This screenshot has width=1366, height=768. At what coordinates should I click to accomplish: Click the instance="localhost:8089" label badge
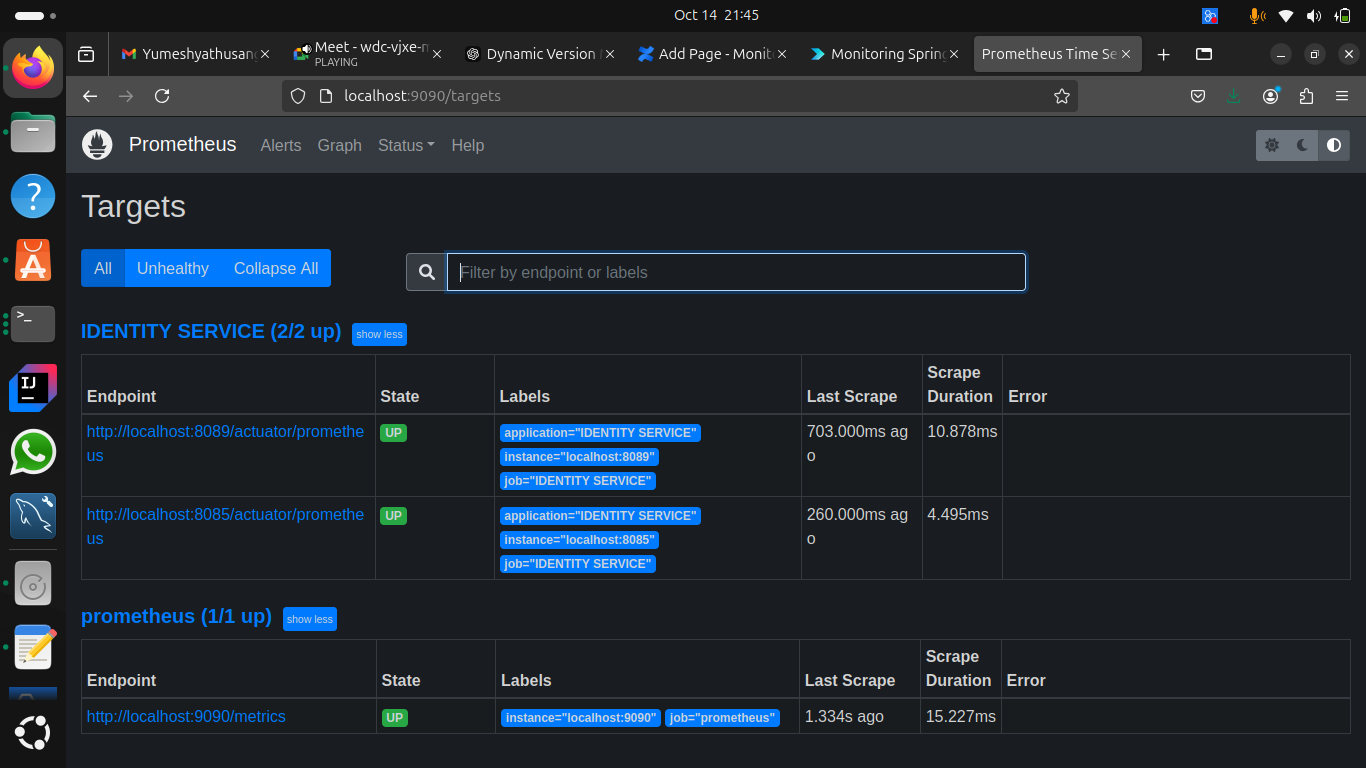coord(579,457)
